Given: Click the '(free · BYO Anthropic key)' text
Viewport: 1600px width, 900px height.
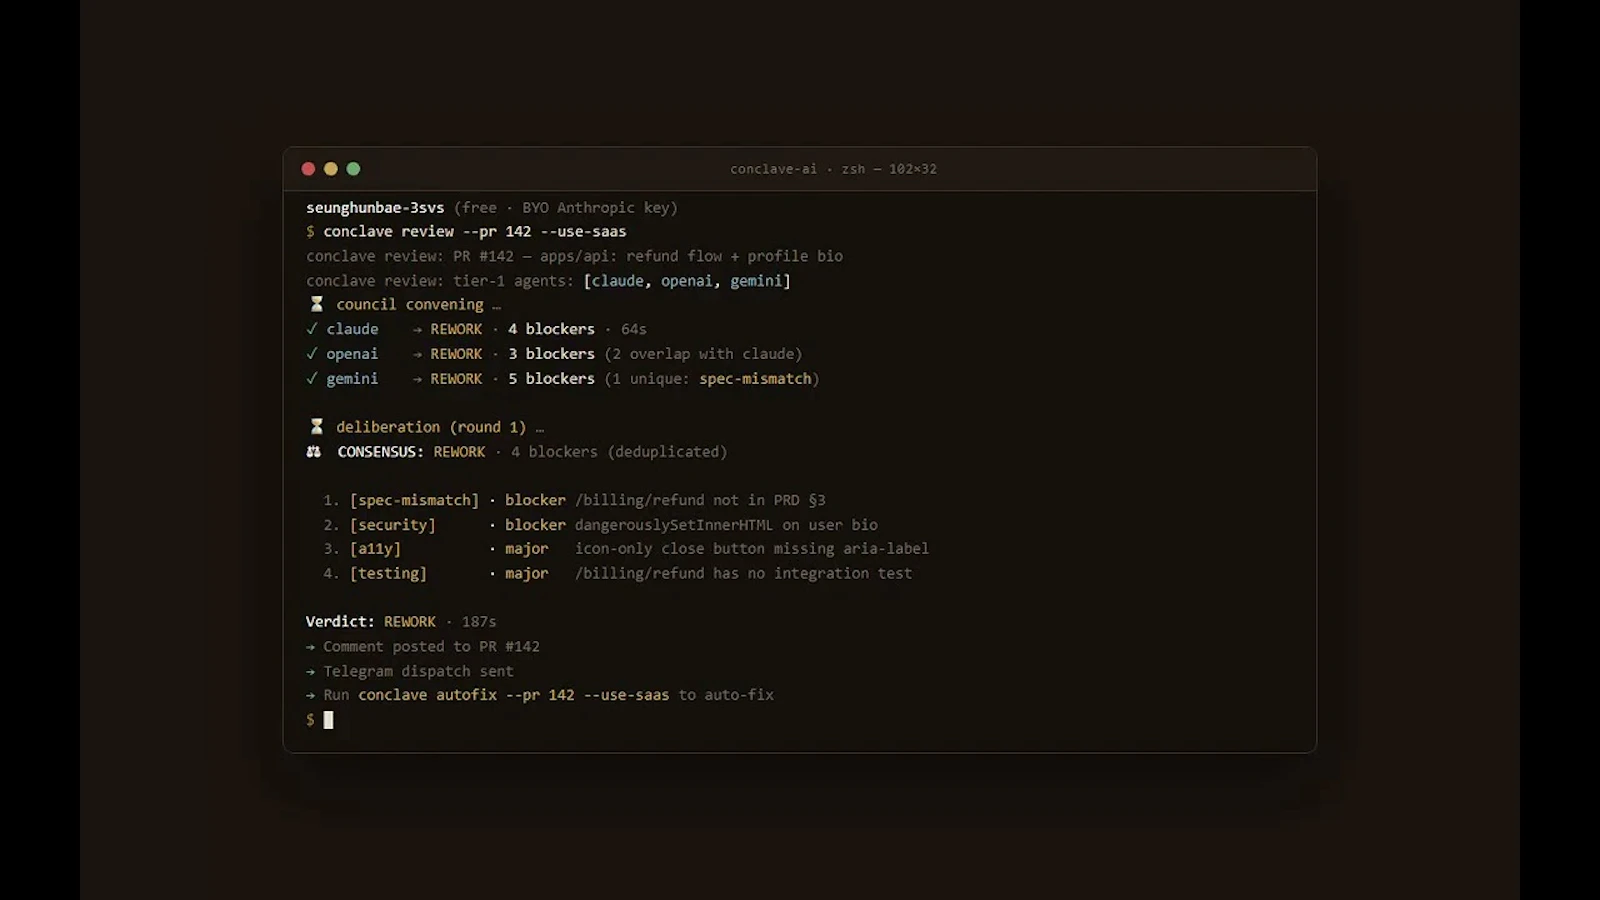Looking at the screenshot, I should point(566,208).
